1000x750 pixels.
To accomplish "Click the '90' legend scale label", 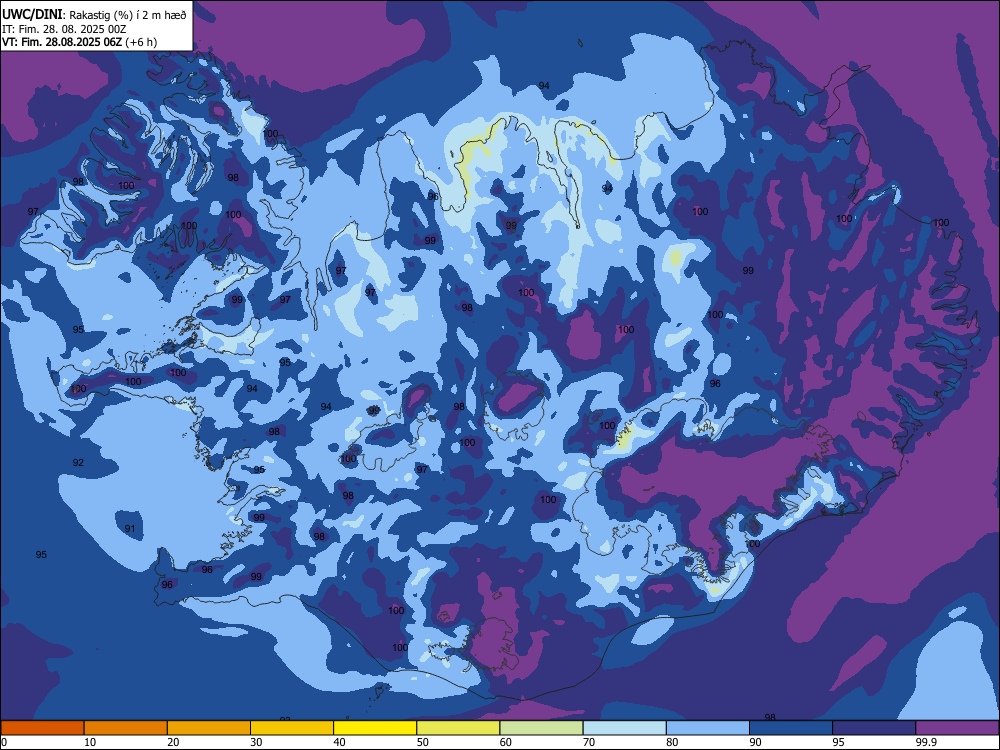I will 755,742.
